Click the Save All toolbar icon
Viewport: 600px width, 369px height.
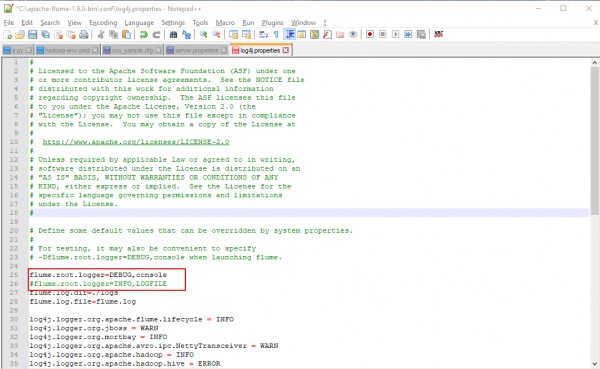[46, 35]
